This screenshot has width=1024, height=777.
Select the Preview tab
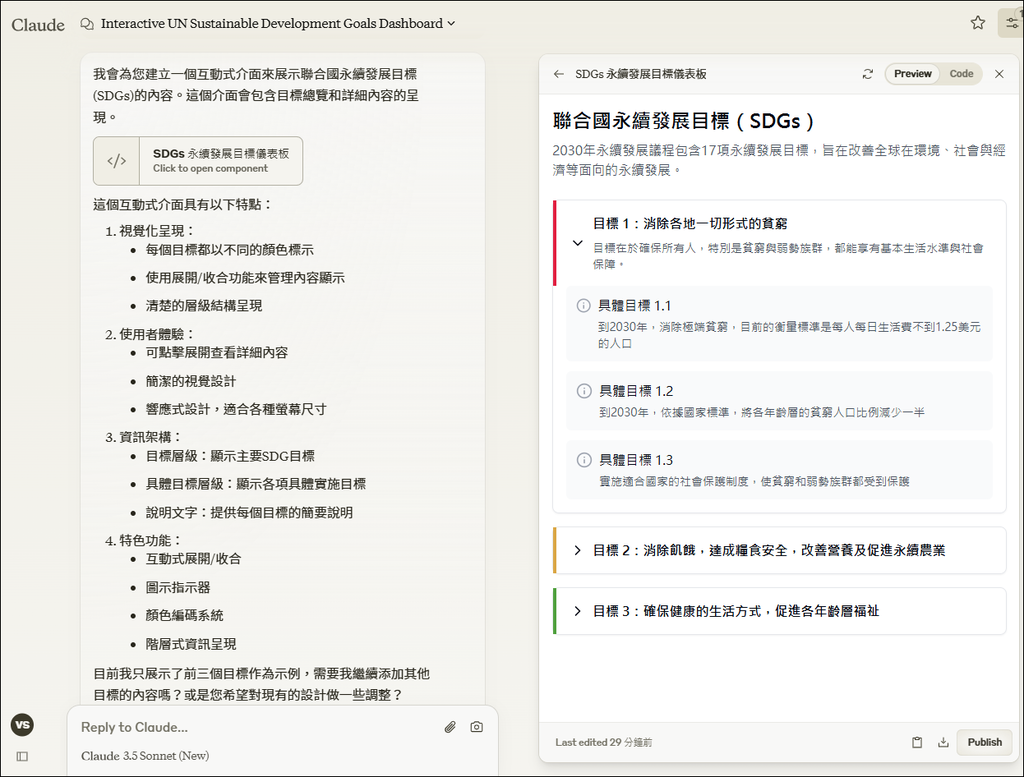[914, 74]
